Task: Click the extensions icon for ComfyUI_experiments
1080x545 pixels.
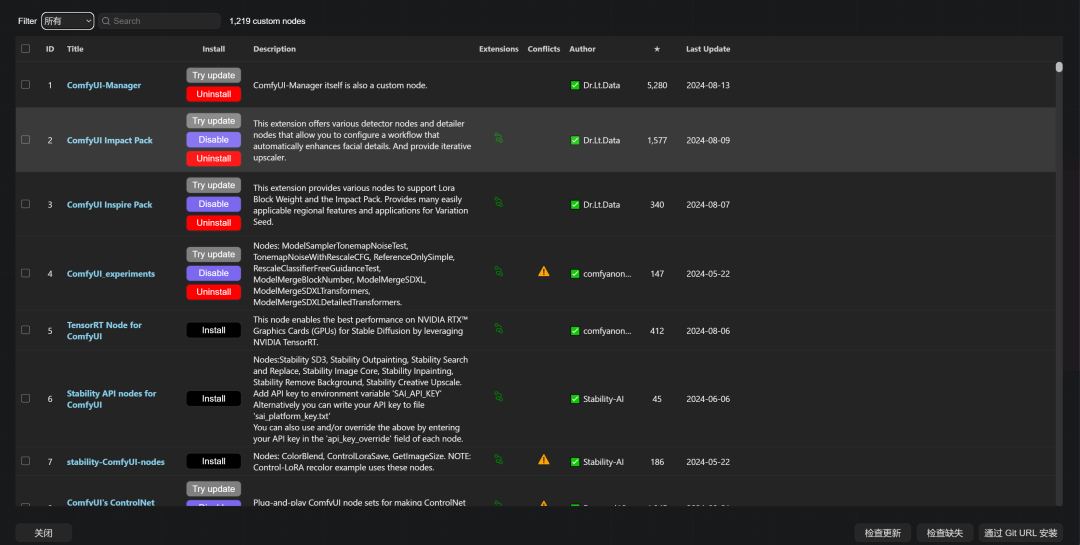Action: (x=498, y=272)
